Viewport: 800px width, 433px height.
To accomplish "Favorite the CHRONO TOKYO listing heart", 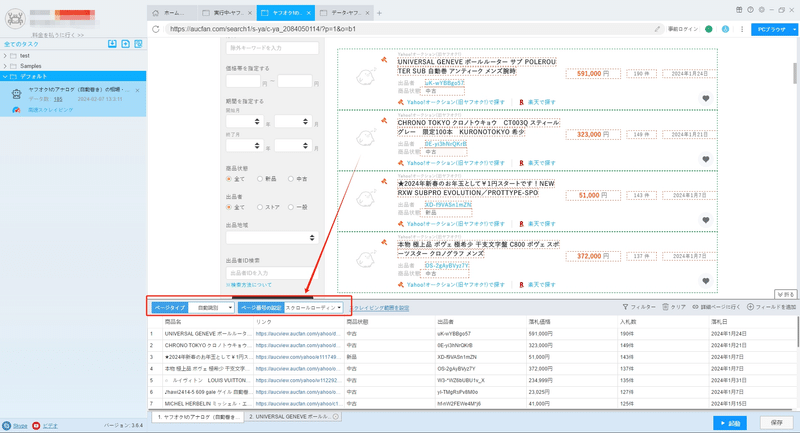I will tap(706, 159).
